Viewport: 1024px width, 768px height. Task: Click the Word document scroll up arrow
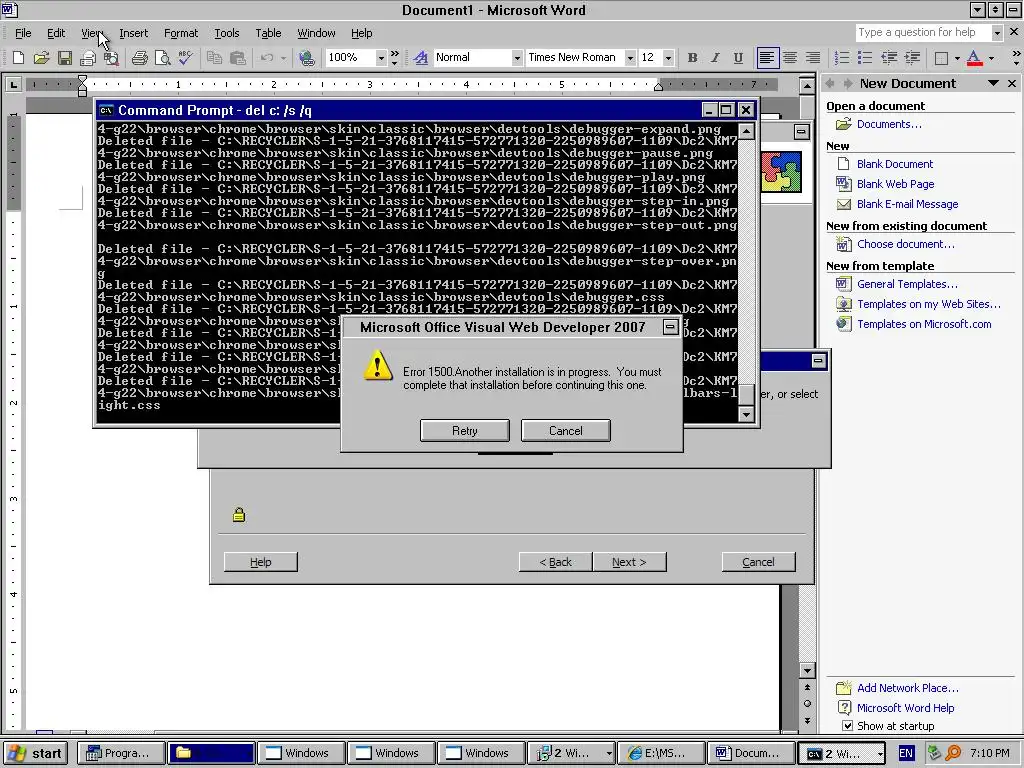(x=807, y=86)
